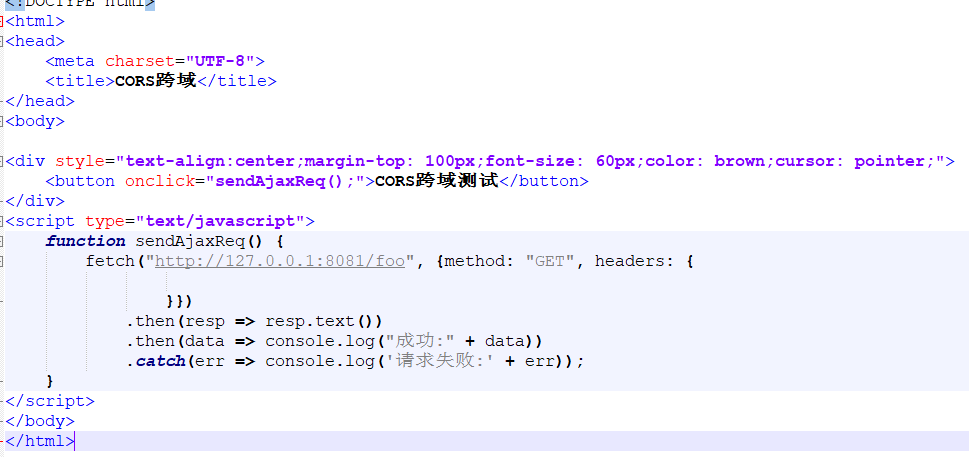This screenshot has height=457, width=969.
Task: Fold the div style block
Action: coord(2,161)
